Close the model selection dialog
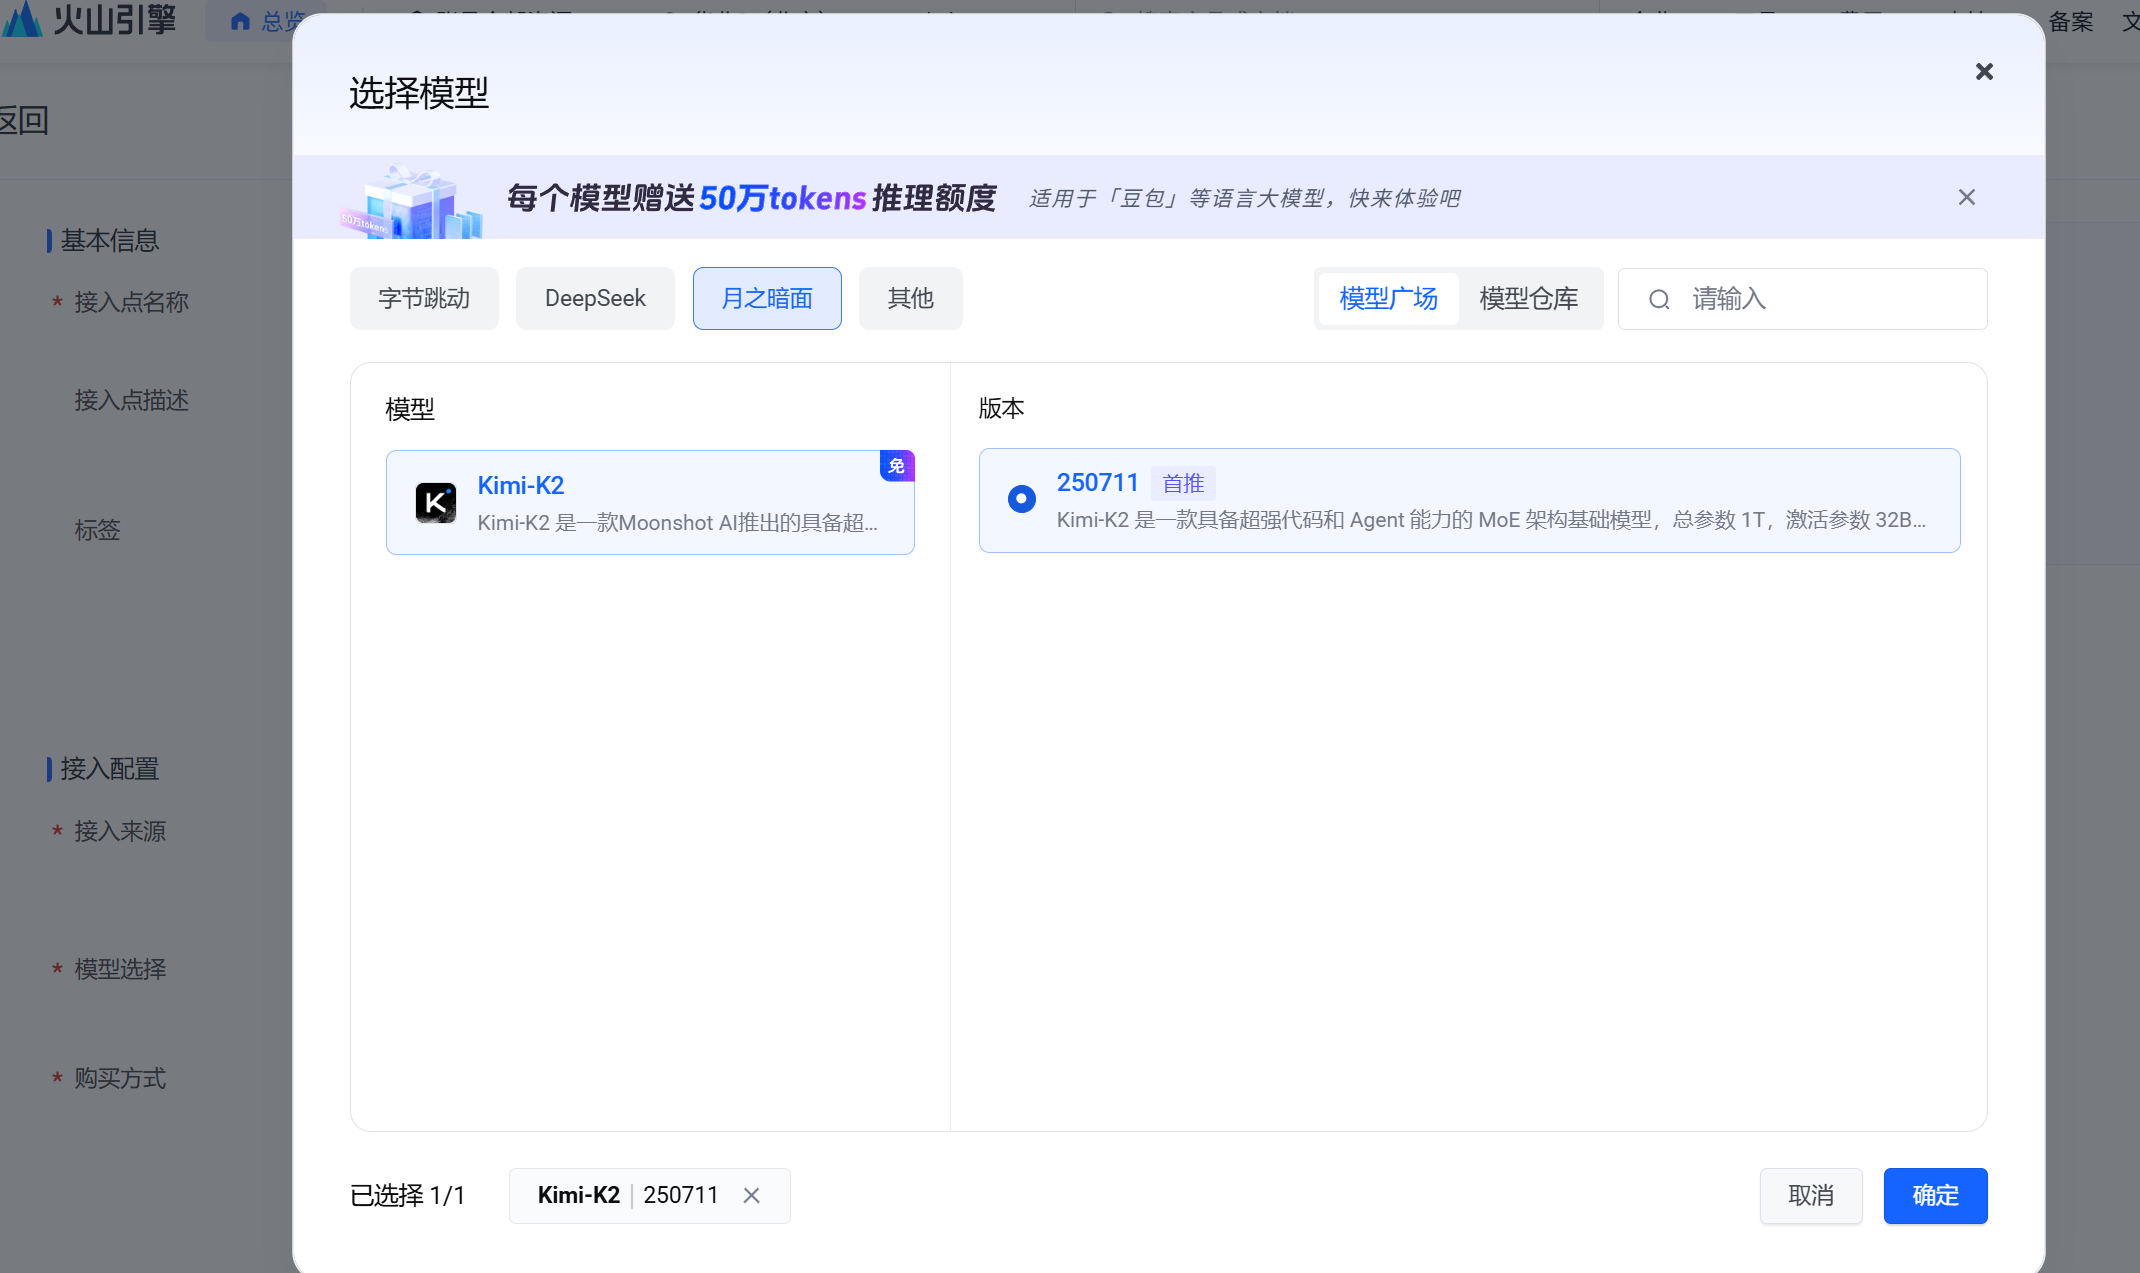This screenshot has width=2140, height=1273. 1984,72
